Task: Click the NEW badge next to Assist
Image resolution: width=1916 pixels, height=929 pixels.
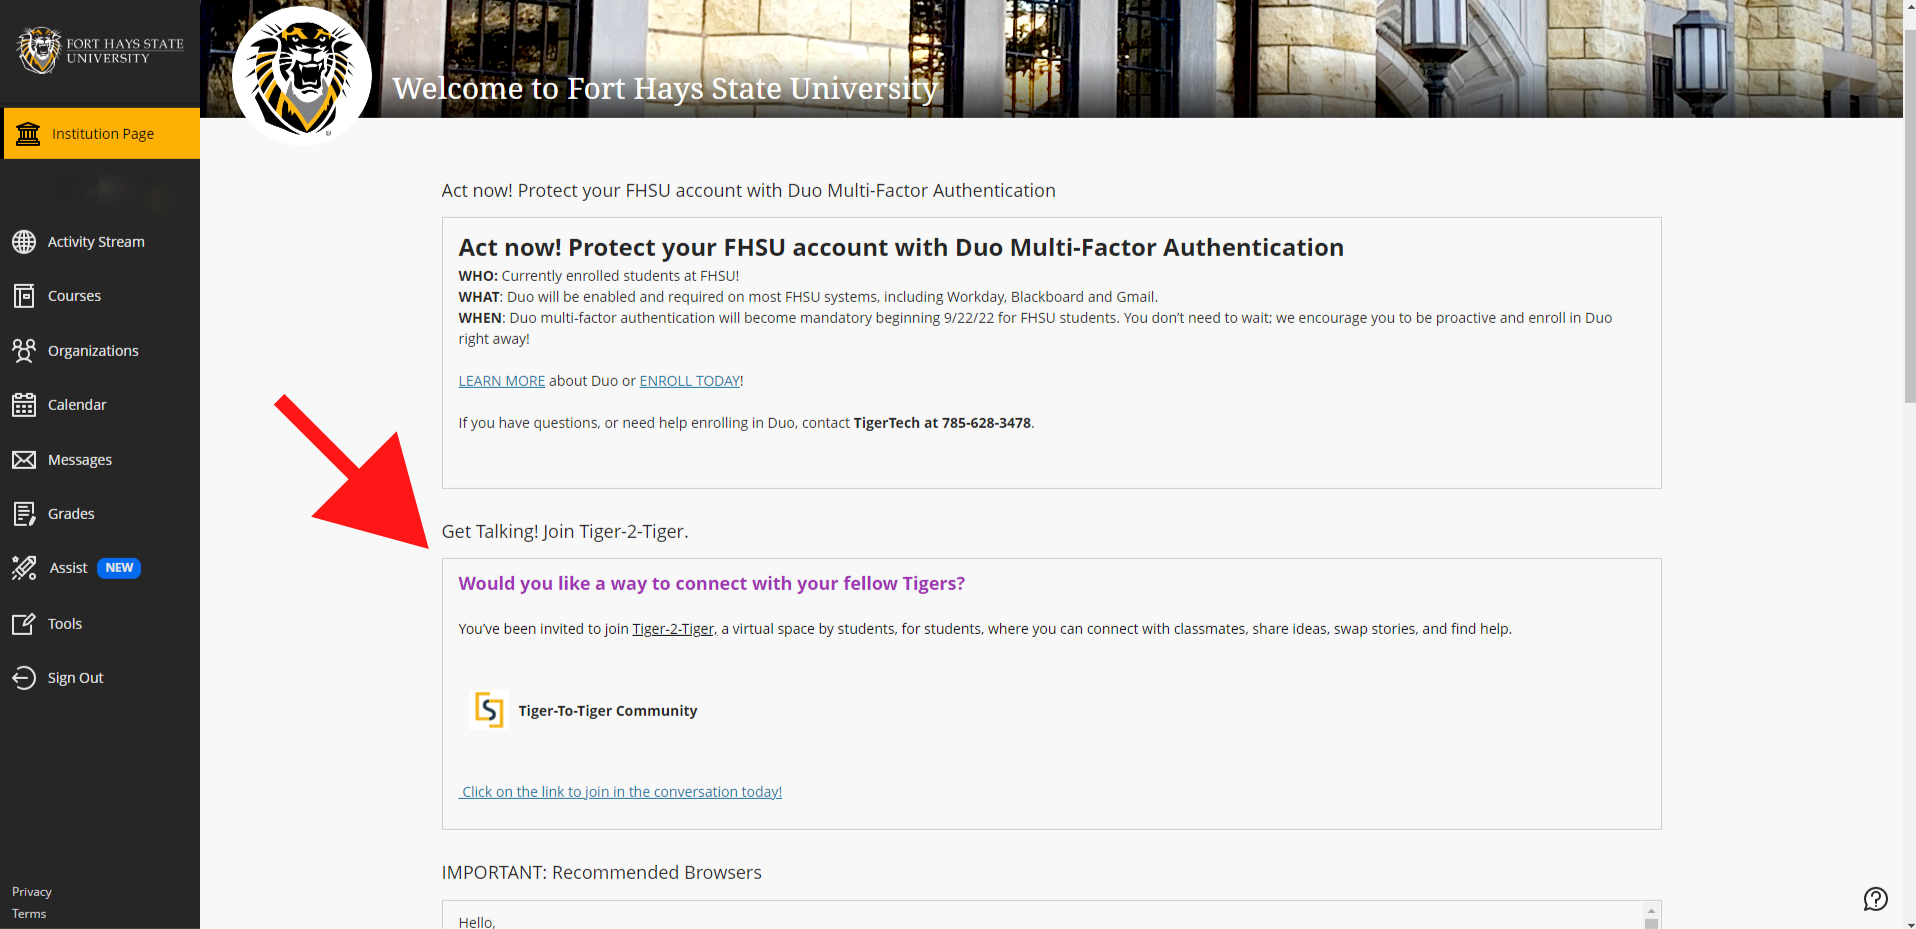Action: coord(119,568)
